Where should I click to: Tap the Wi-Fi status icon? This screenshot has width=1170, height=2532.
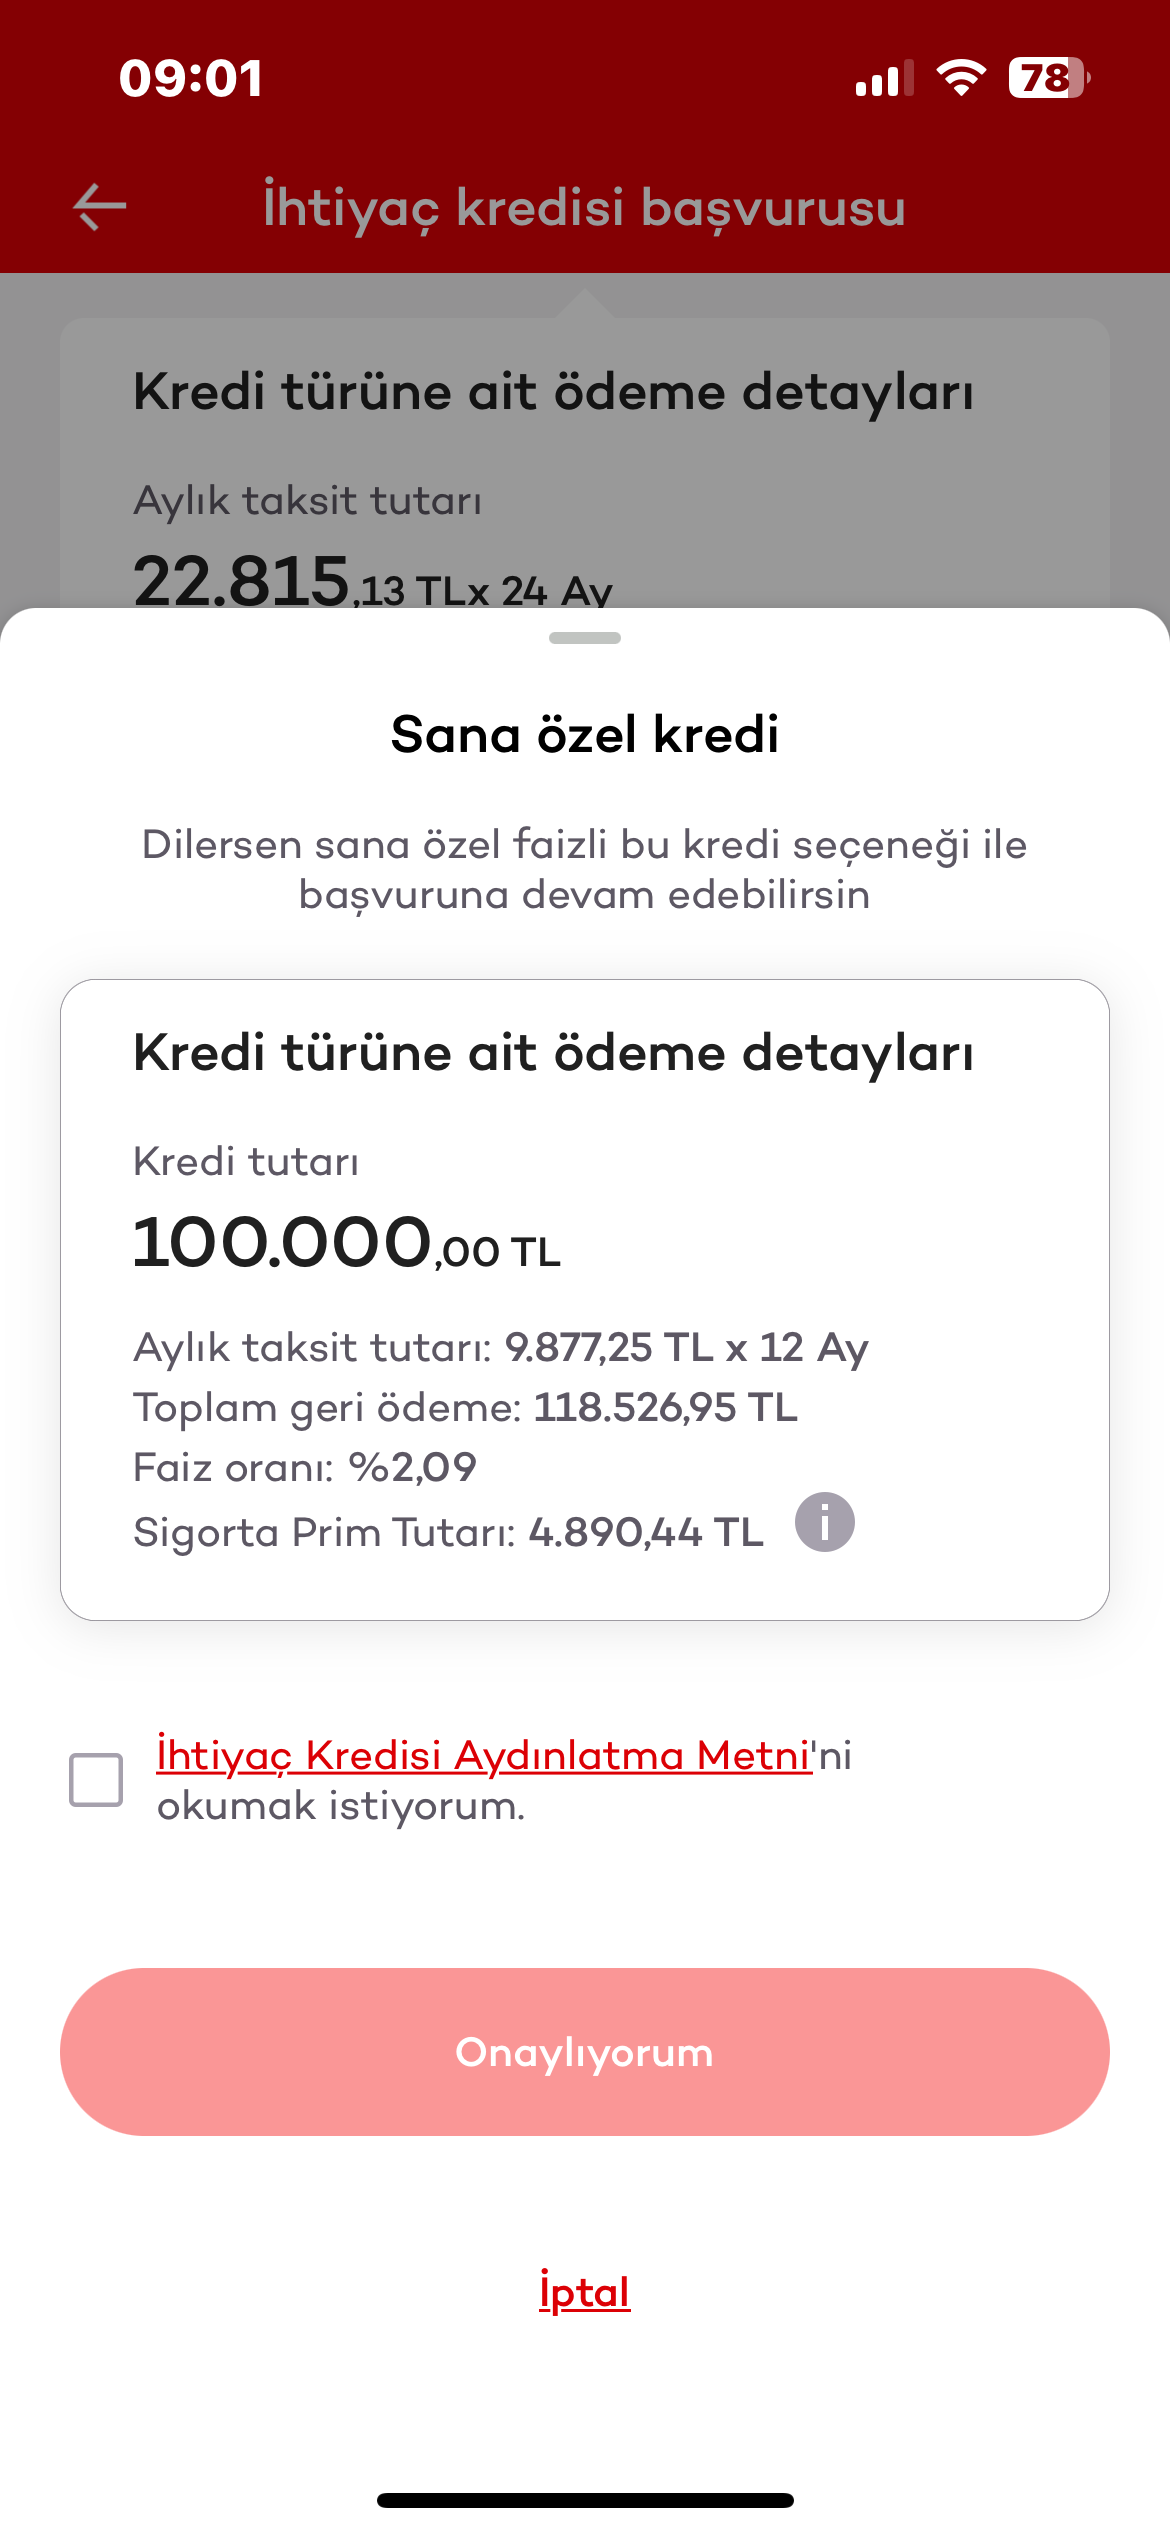pos(961,78)
